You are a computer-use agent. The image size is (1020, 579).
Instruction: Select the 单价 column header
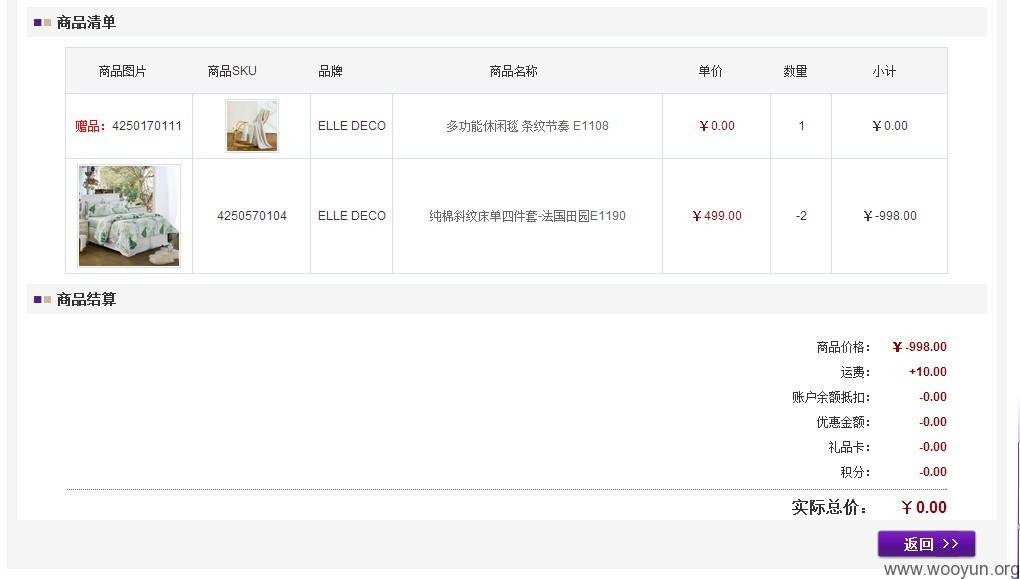point(710,71)
